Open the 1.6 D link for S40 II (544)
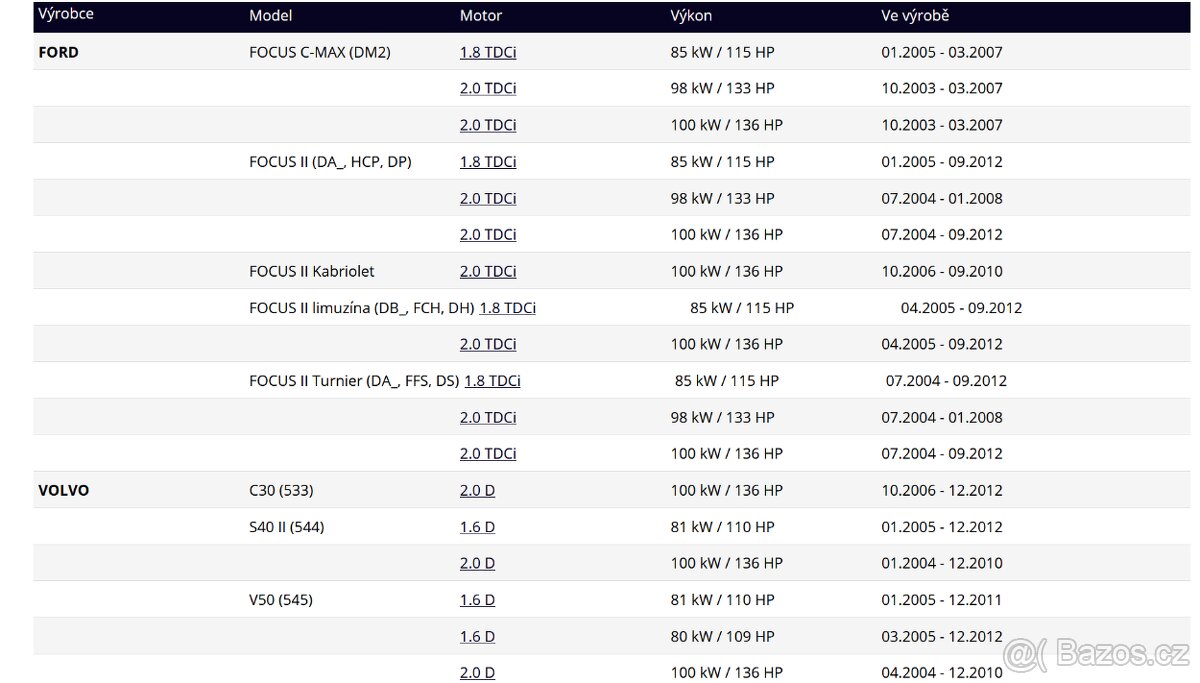 click(x=477, y=527)
